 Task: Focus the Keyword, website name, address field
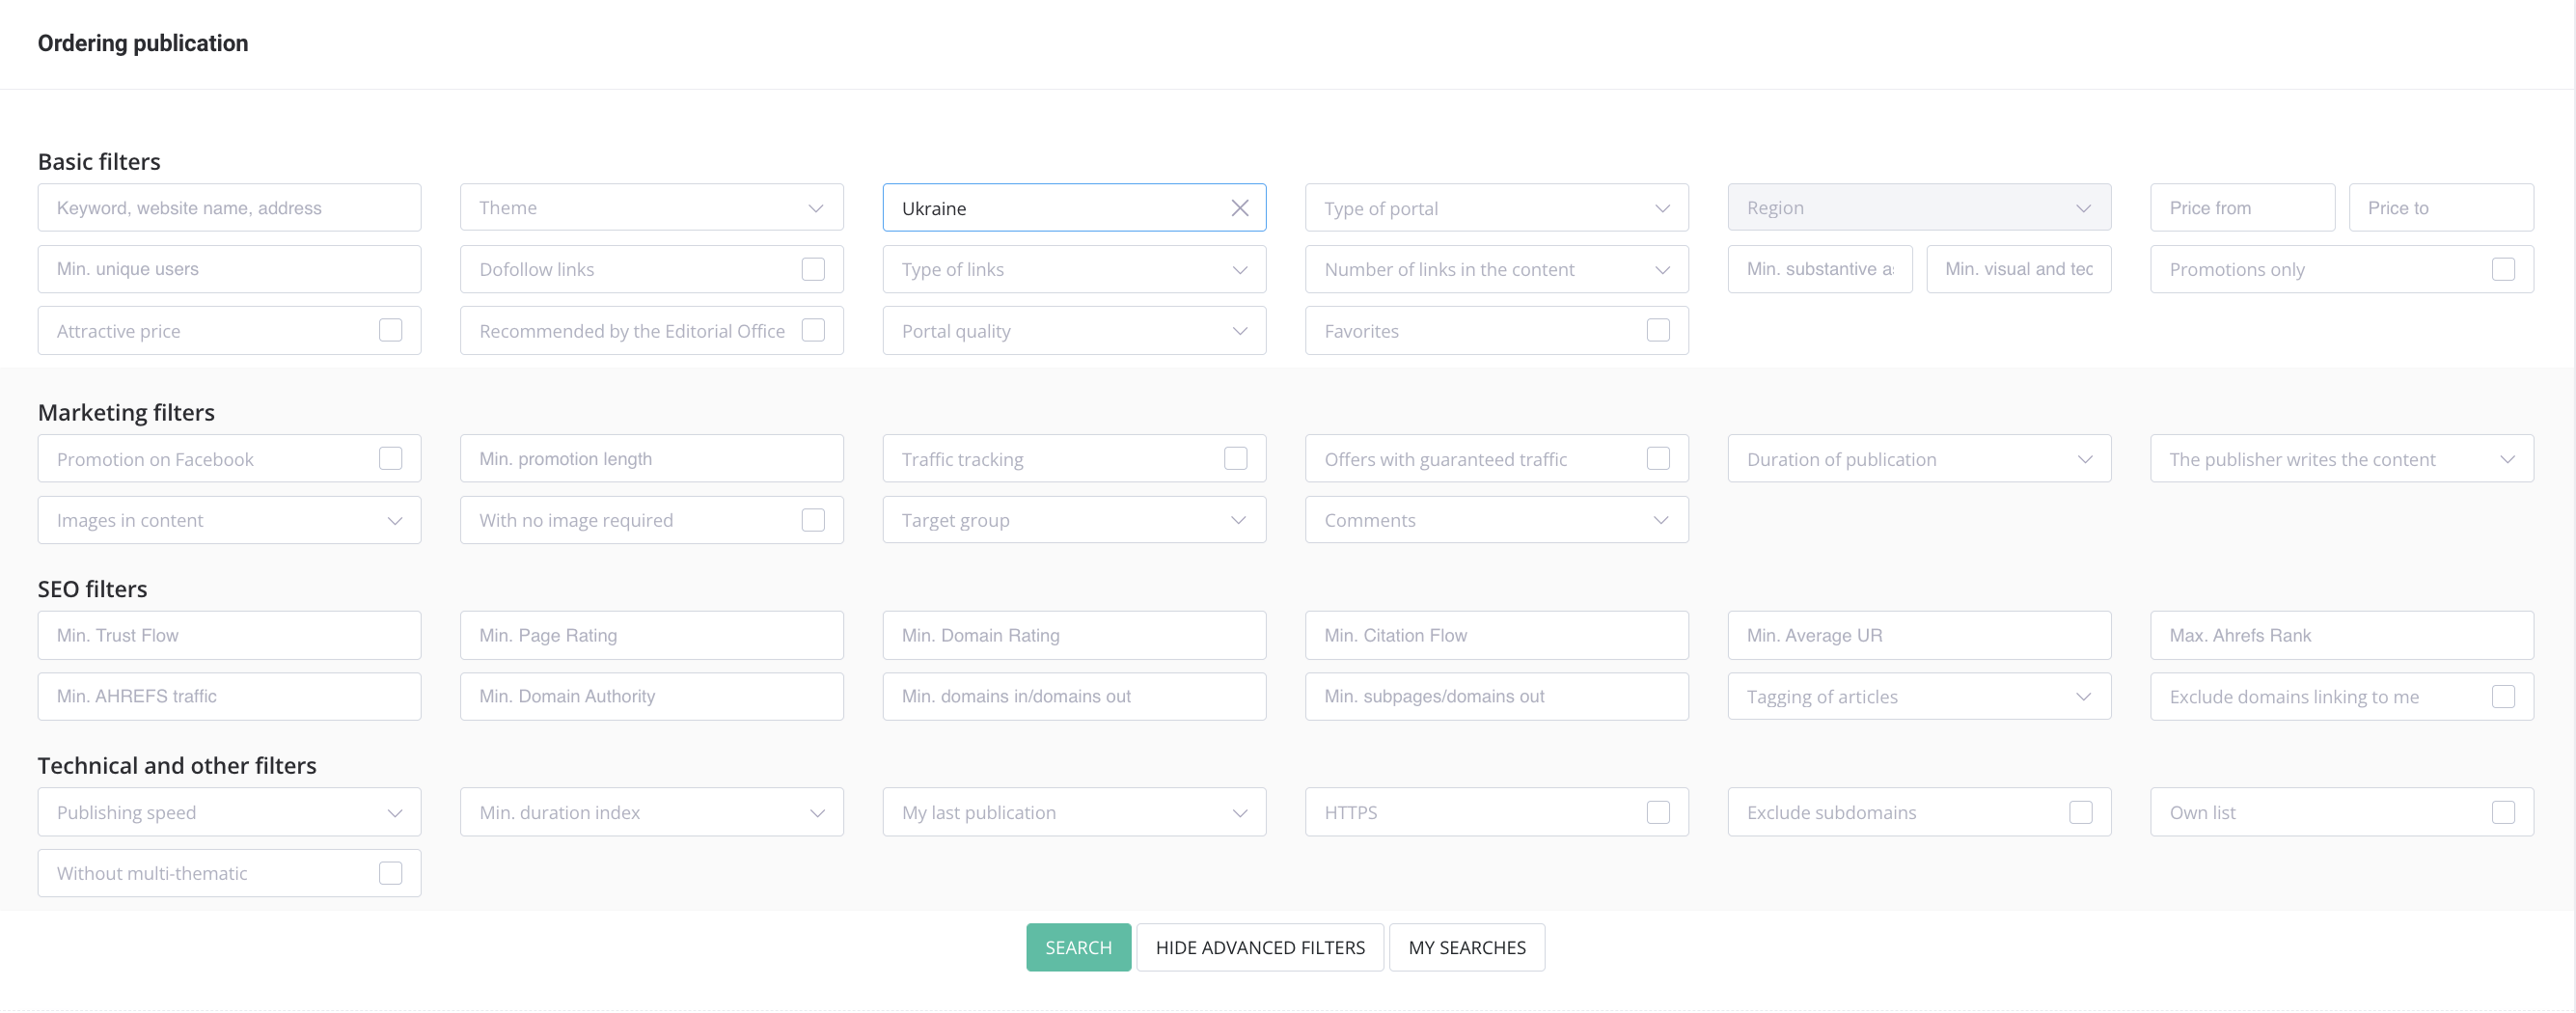pos(229,208)
